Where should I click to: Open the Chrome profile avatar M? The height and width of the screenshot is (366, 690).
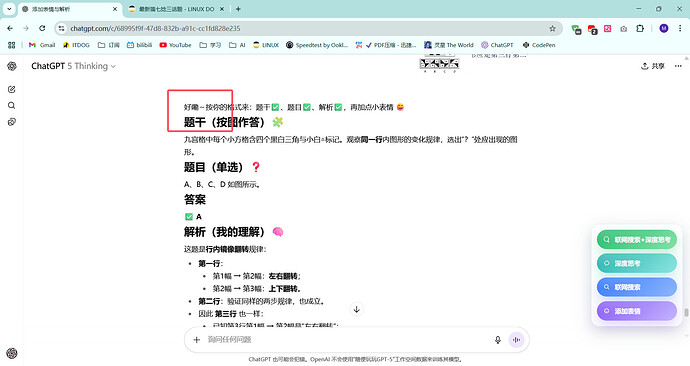(664, 28)
